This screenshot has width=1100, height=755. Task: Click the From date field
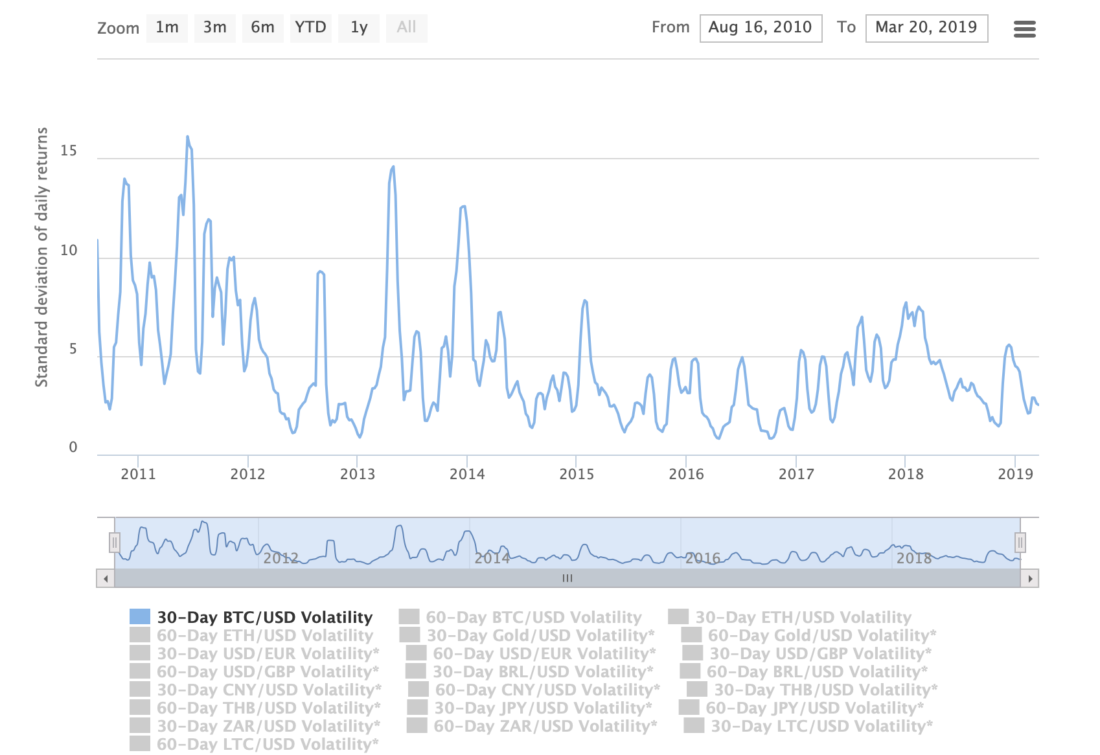tap(761, 28)
